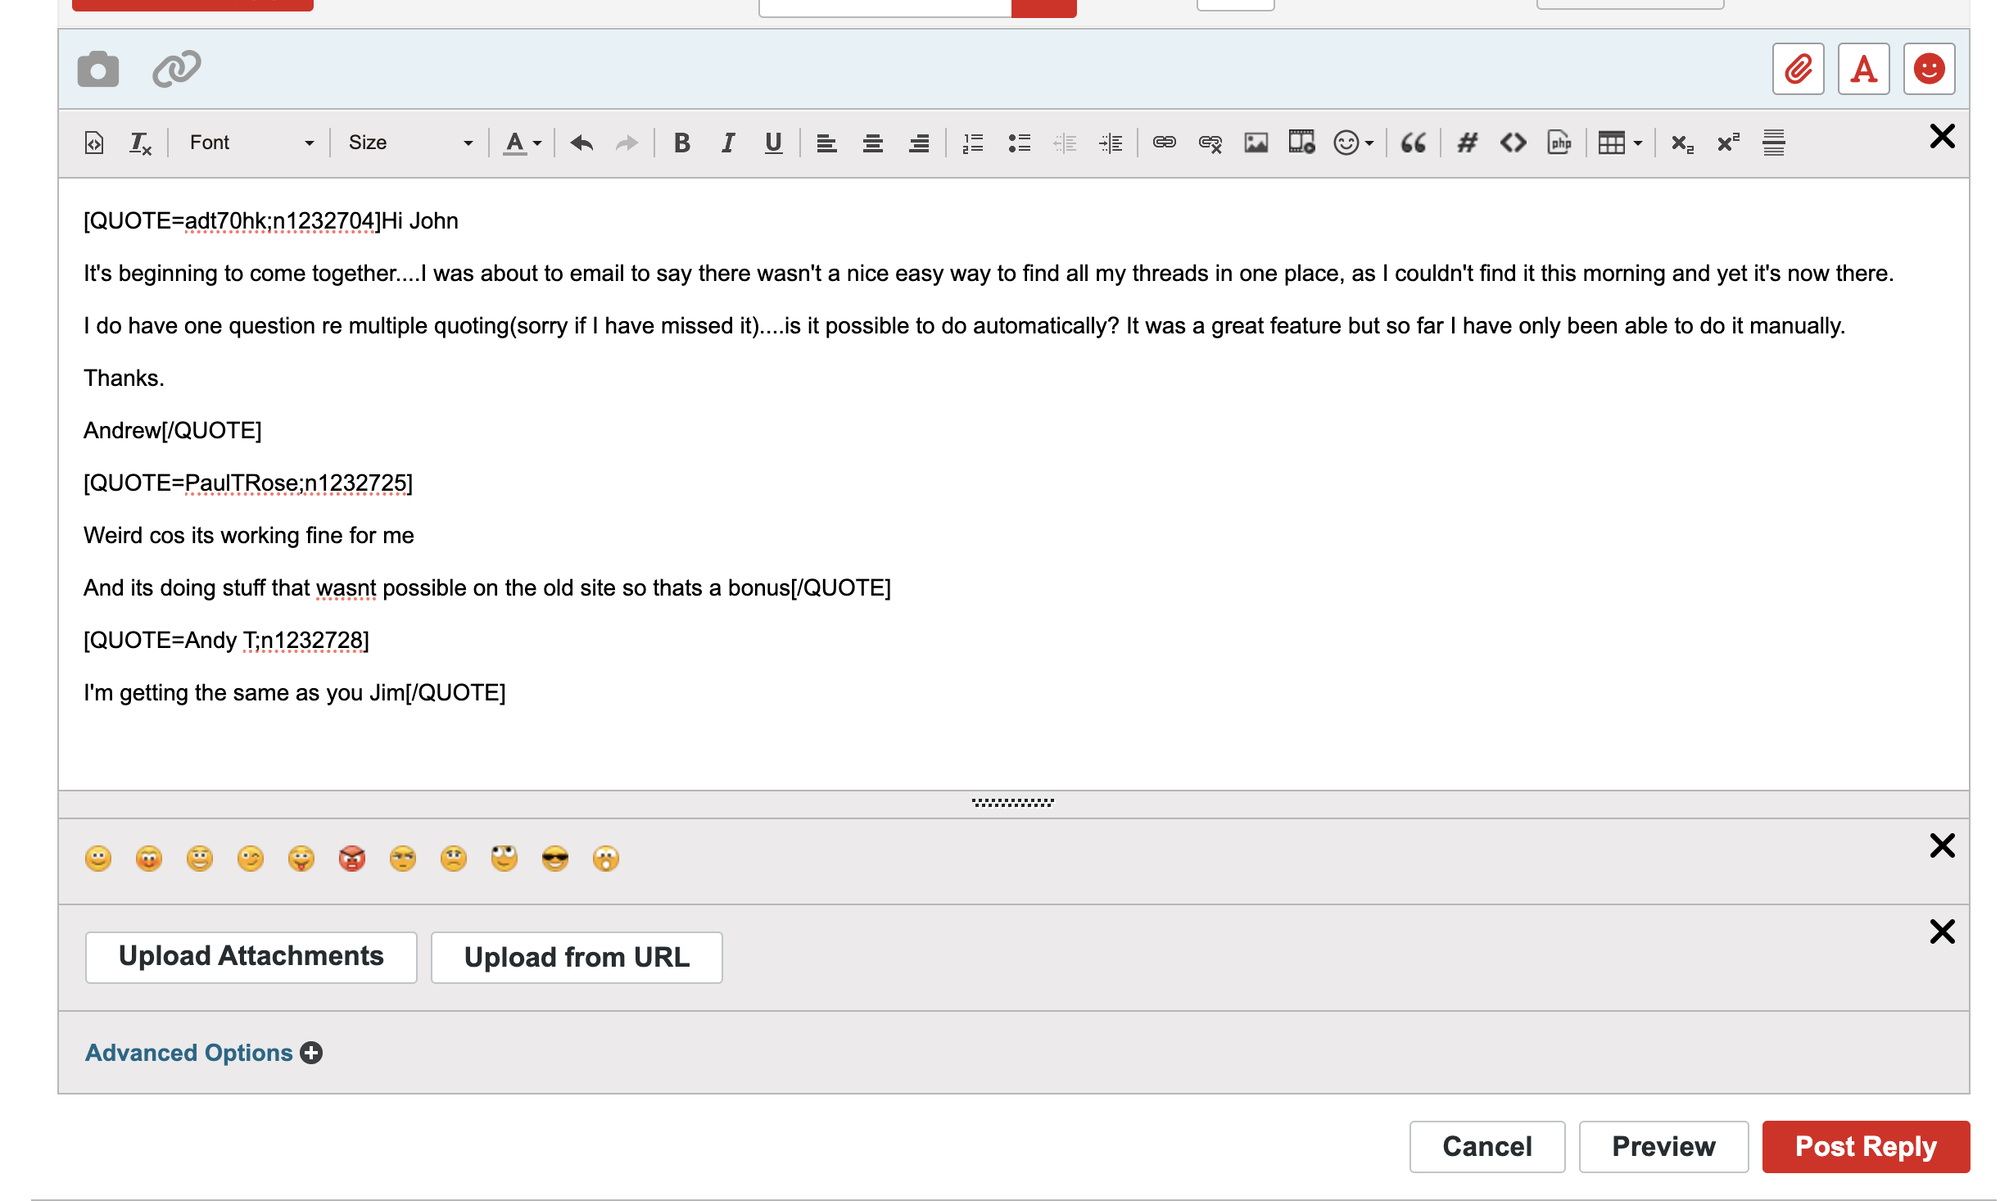The width and height of the screenshot is (2000, 1201).
Task: Insert code tags with angle brackets icon
Action: 1513,143
